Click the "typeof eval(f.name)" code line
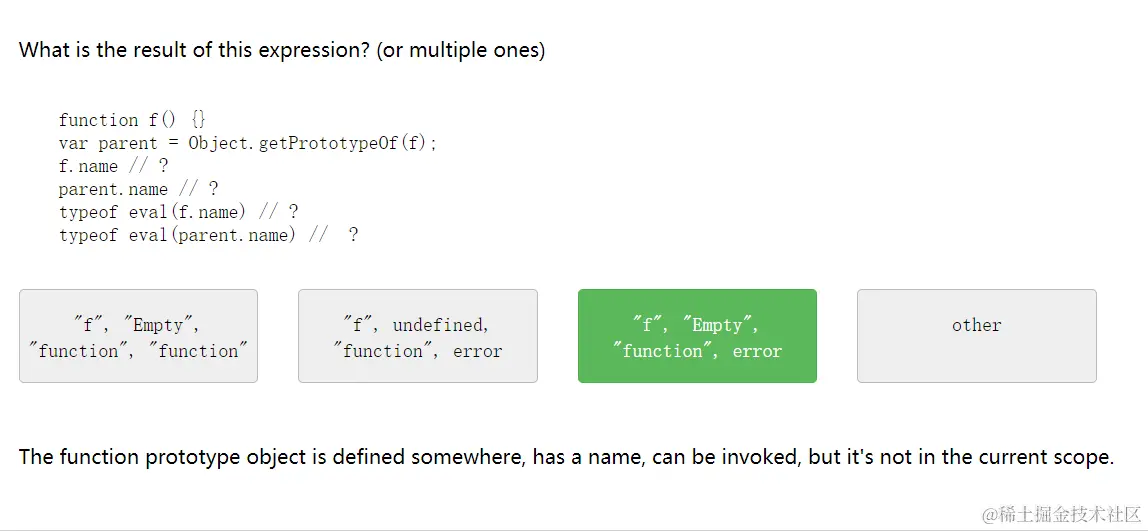This screenshot has height=531, width=1148. 178,212
